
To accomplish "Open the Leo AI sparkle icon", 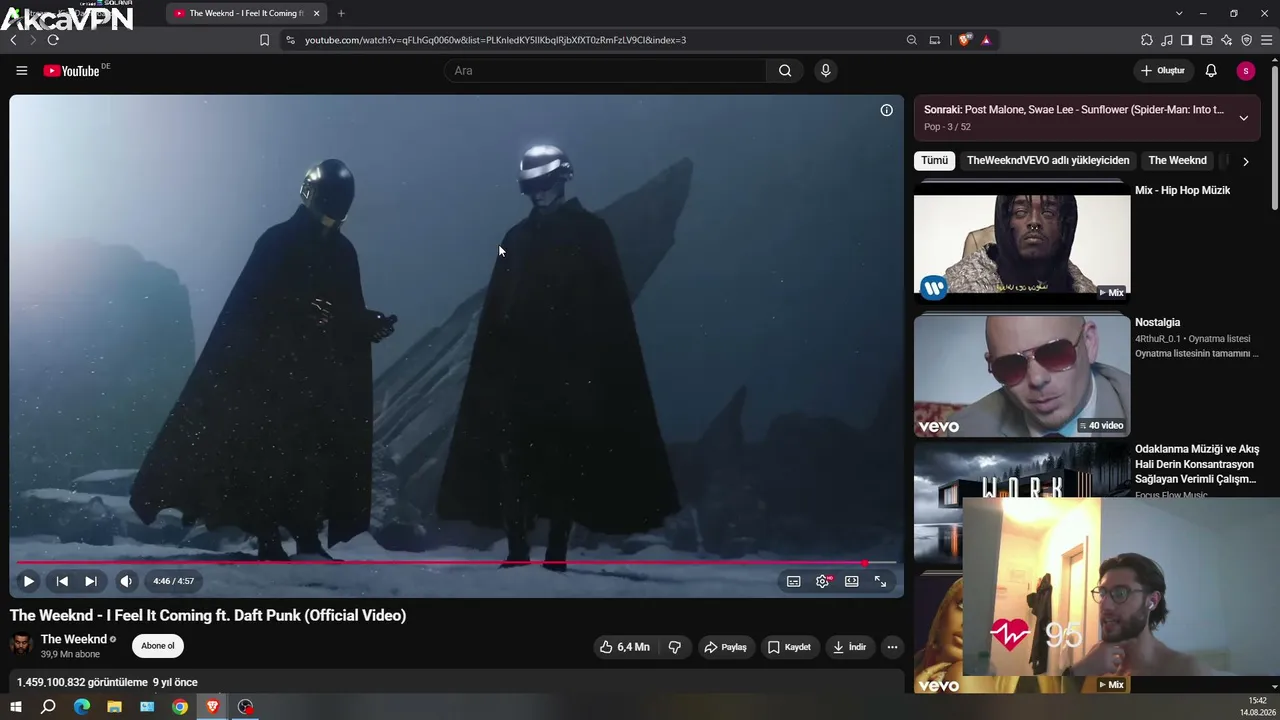I will (1226, 40).
